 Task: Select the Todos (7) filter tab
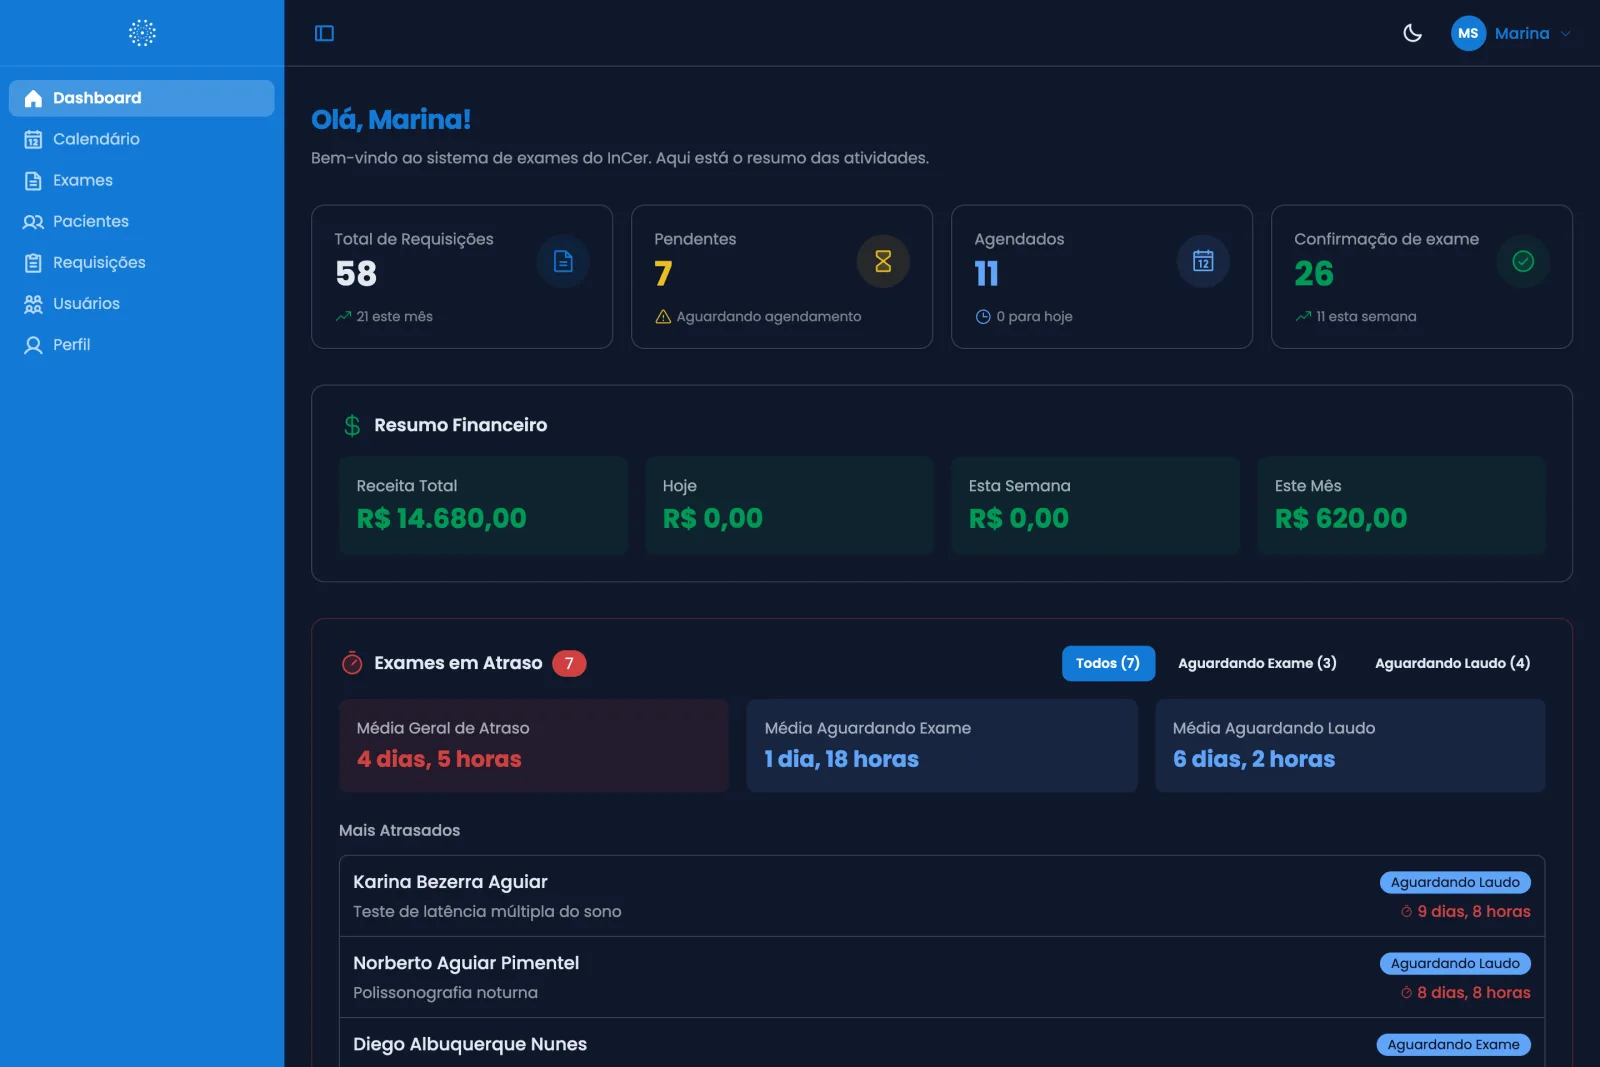(1108, 663)
